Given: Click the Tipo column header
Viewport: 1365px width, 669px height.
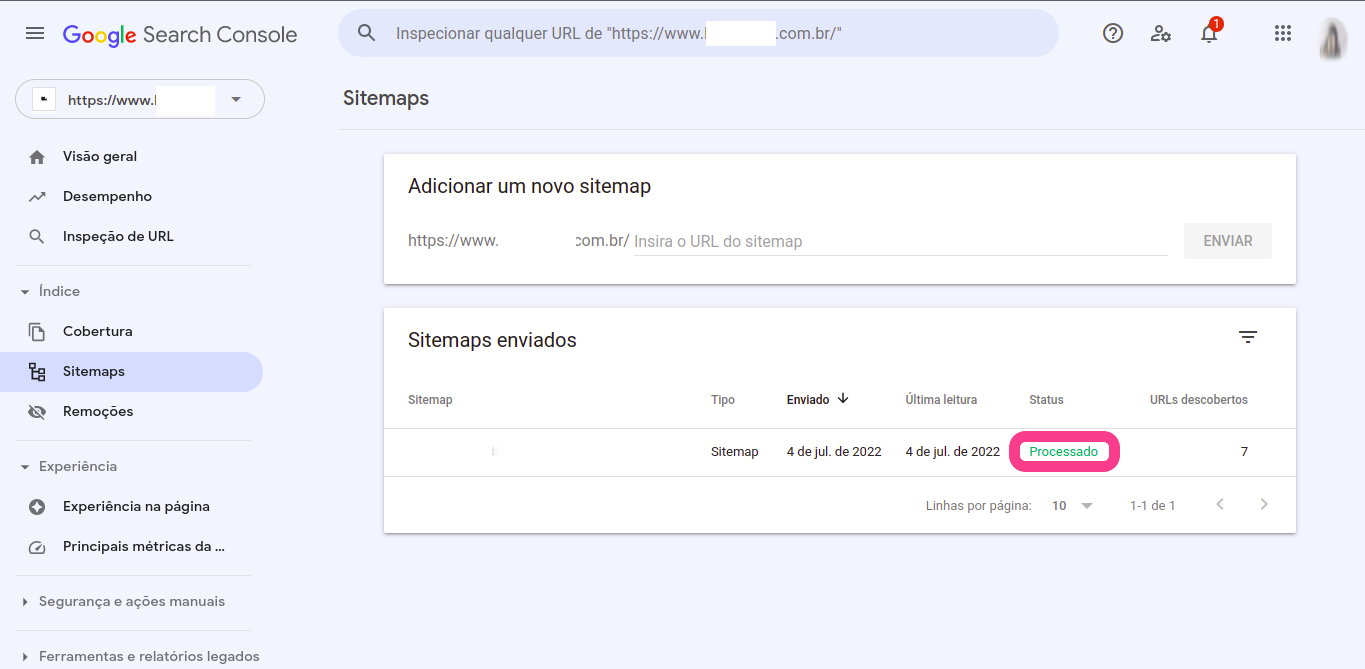Looking at the screenshot, I should [723, 400].
